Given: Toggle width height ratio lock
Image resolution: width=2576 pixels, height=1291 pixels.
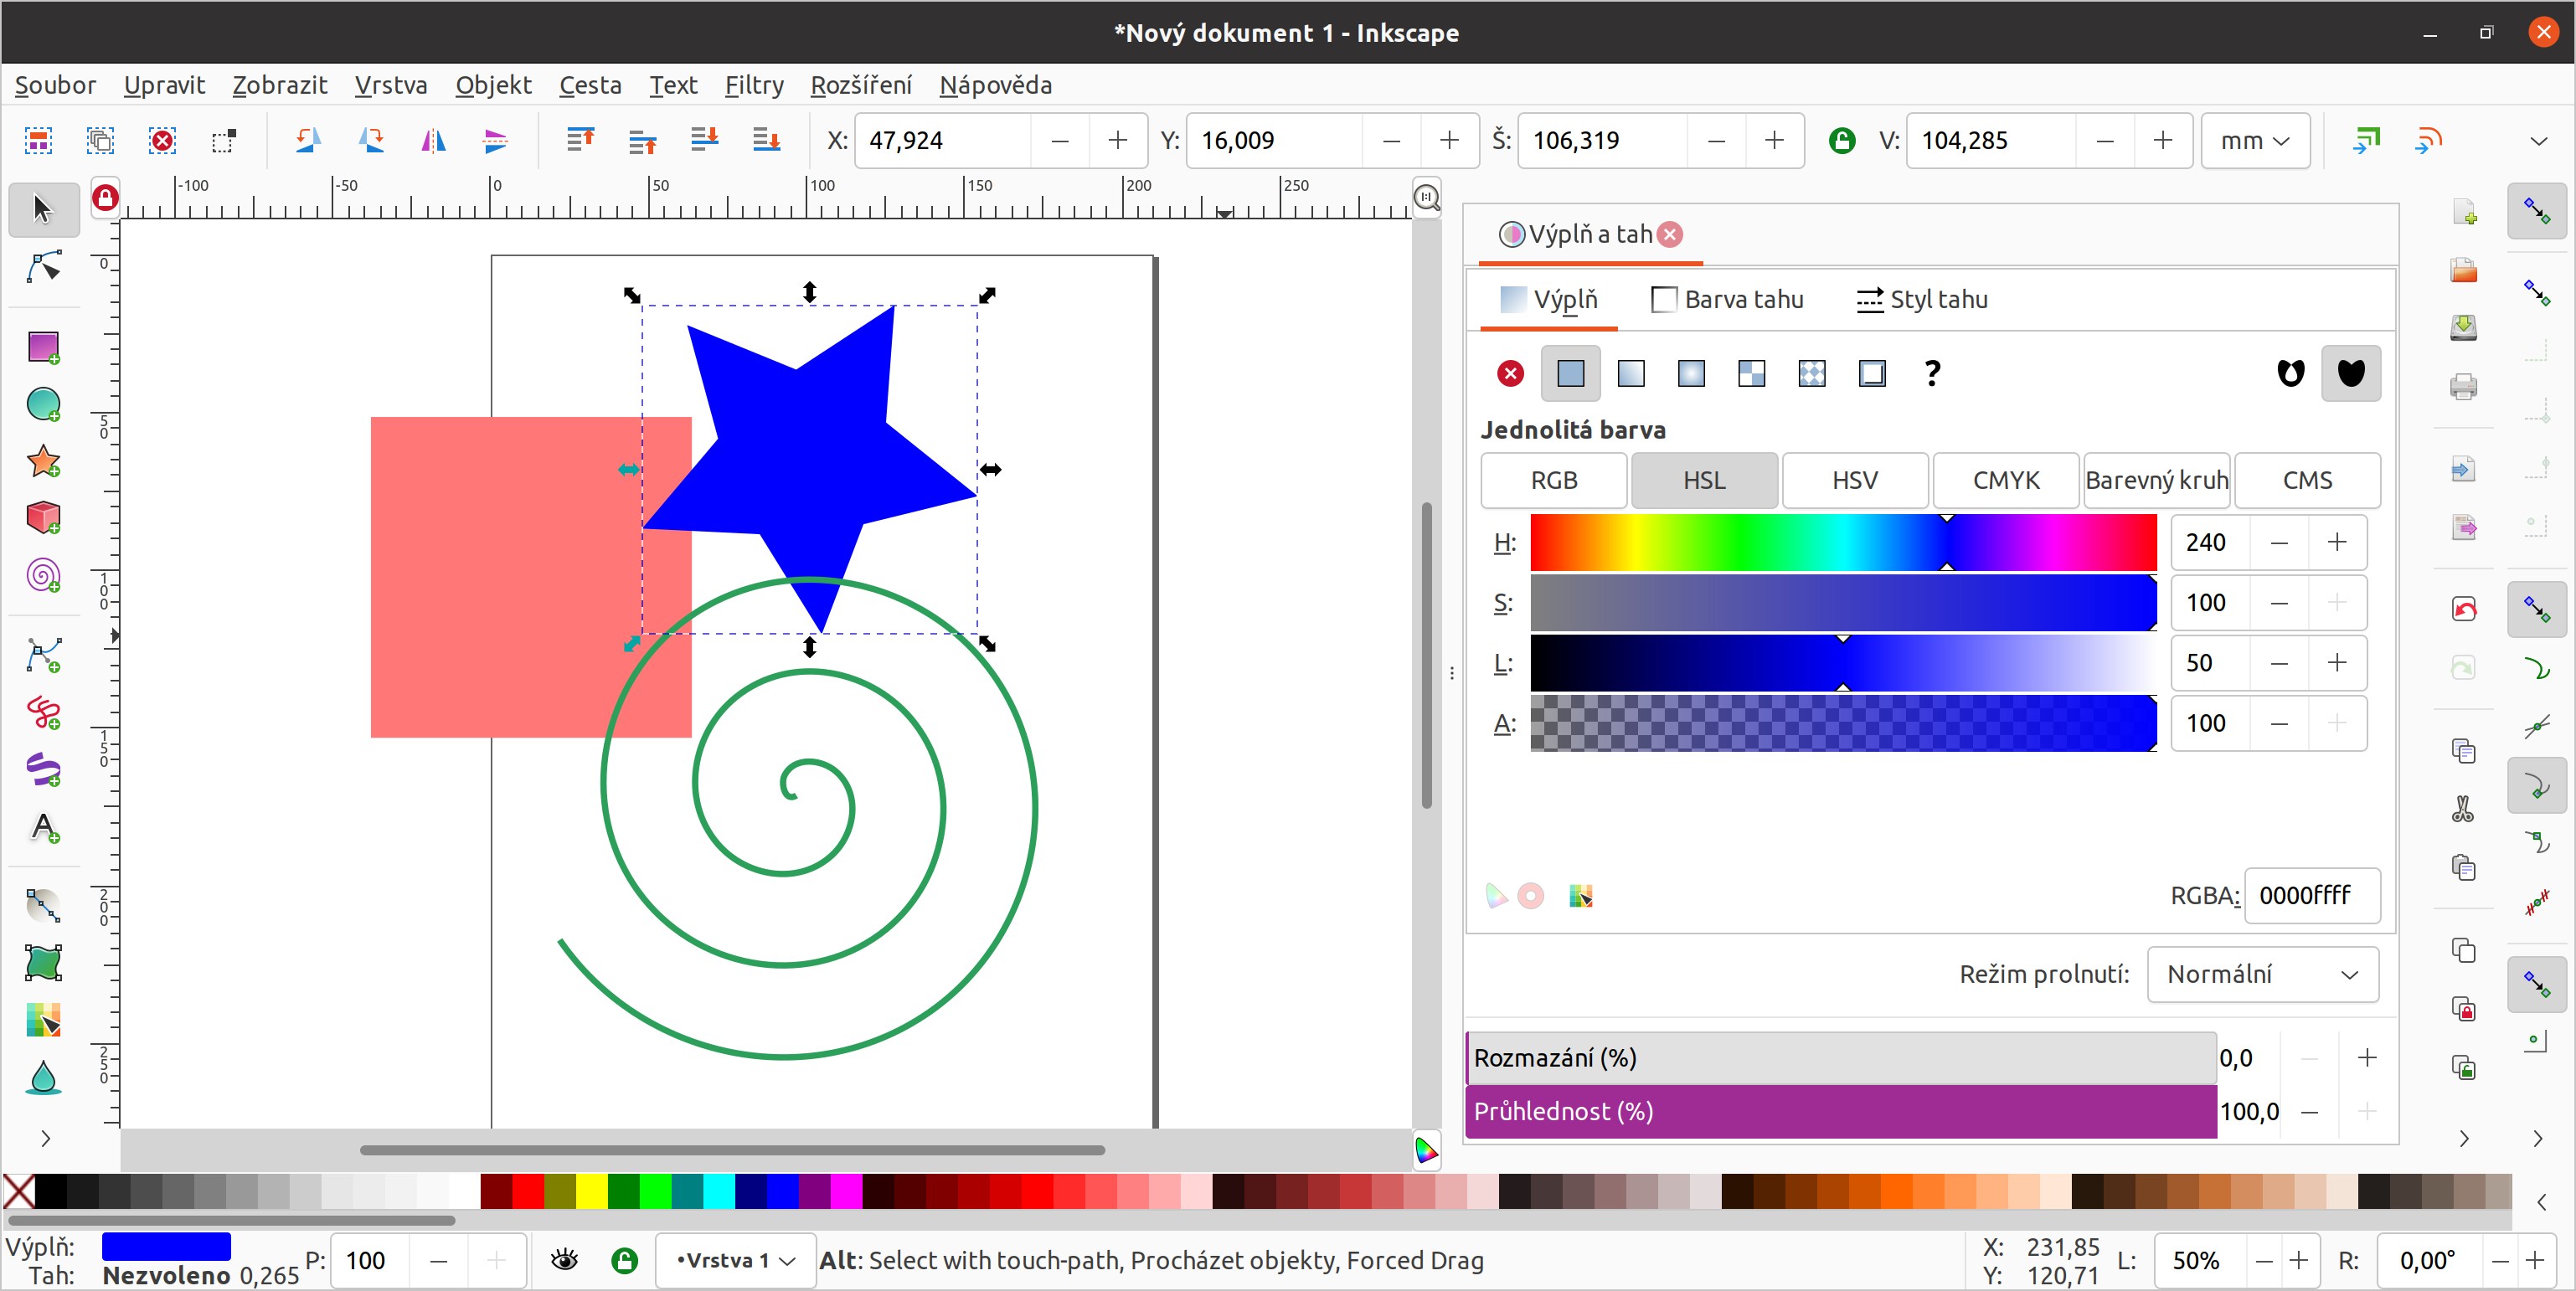Looking at the screenshot, I should coord(1841,141).
